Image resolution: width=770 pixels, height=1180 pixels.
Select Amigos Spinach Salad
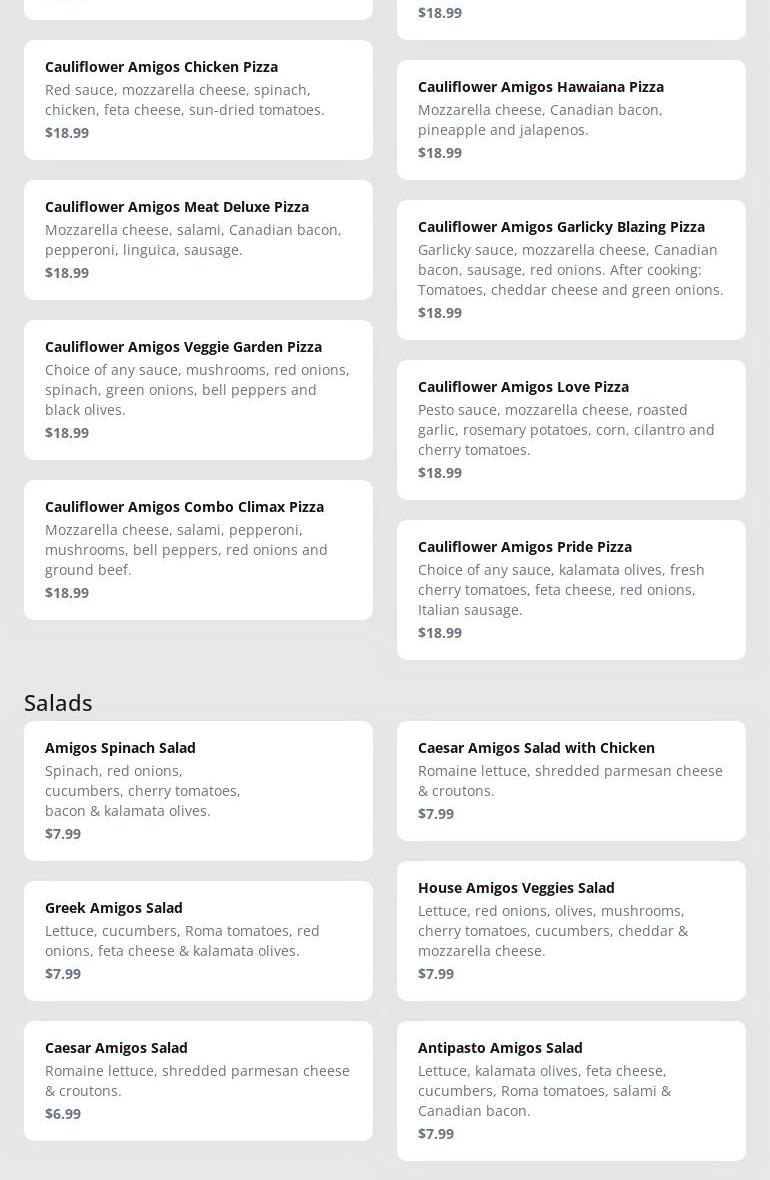click(x=198, y=791)
